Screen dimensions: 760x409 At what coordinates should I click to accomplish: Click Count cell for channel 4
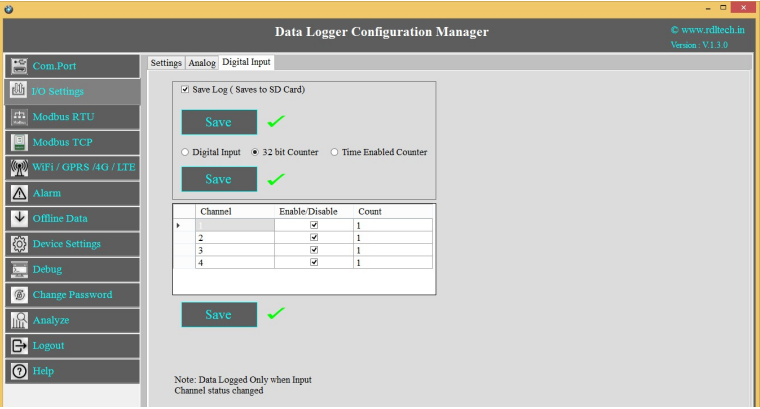click(393, 262)
